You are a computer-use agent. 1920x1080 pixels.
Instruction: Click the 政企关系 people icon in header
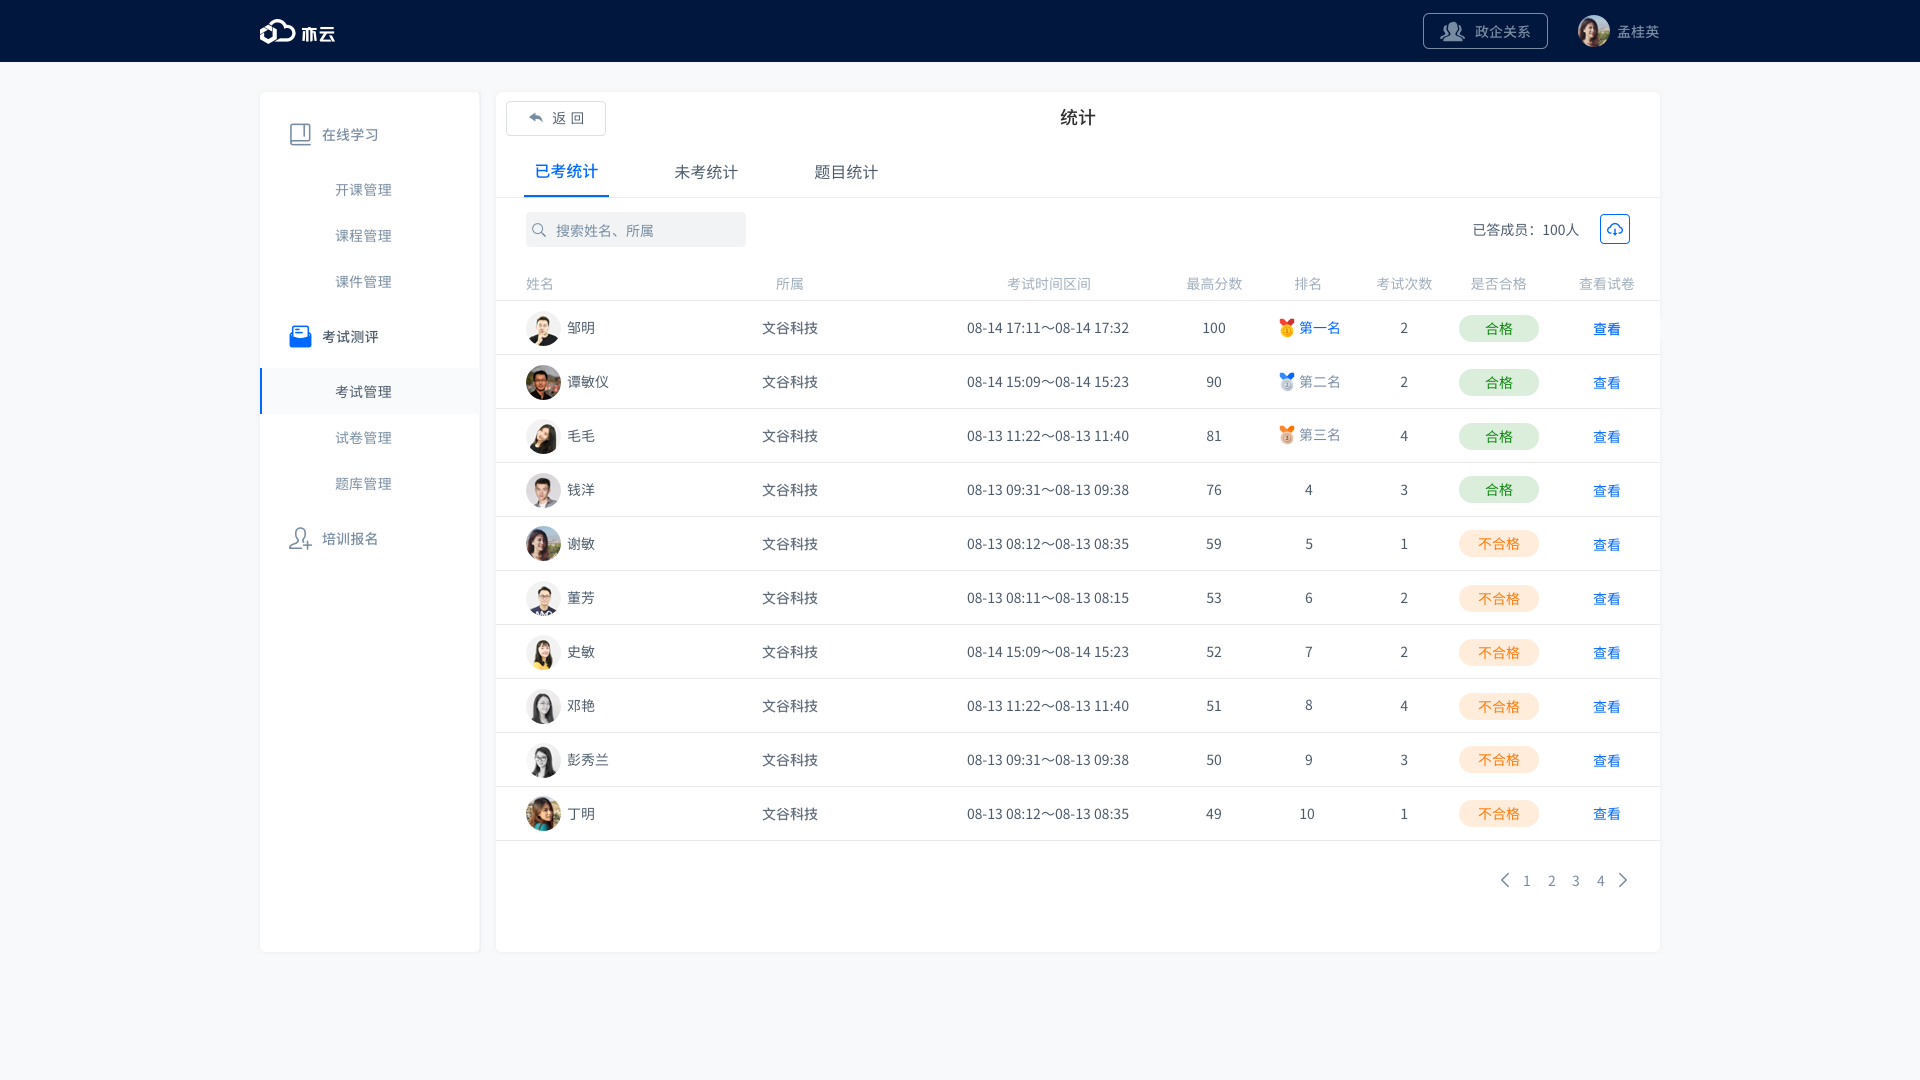(x=1452, y=31)
